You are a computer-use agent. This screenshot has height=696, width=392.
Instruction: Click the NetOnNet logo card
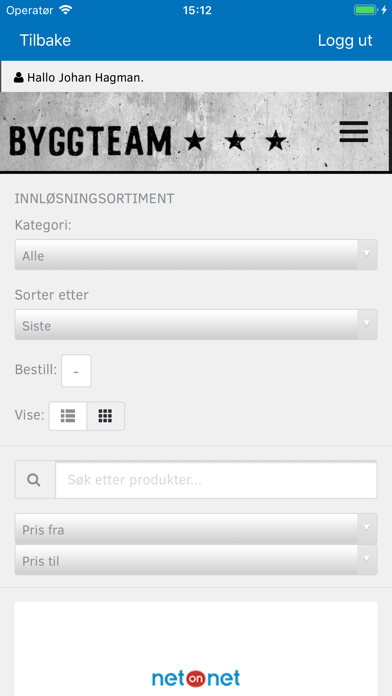(x=196, y=649)
